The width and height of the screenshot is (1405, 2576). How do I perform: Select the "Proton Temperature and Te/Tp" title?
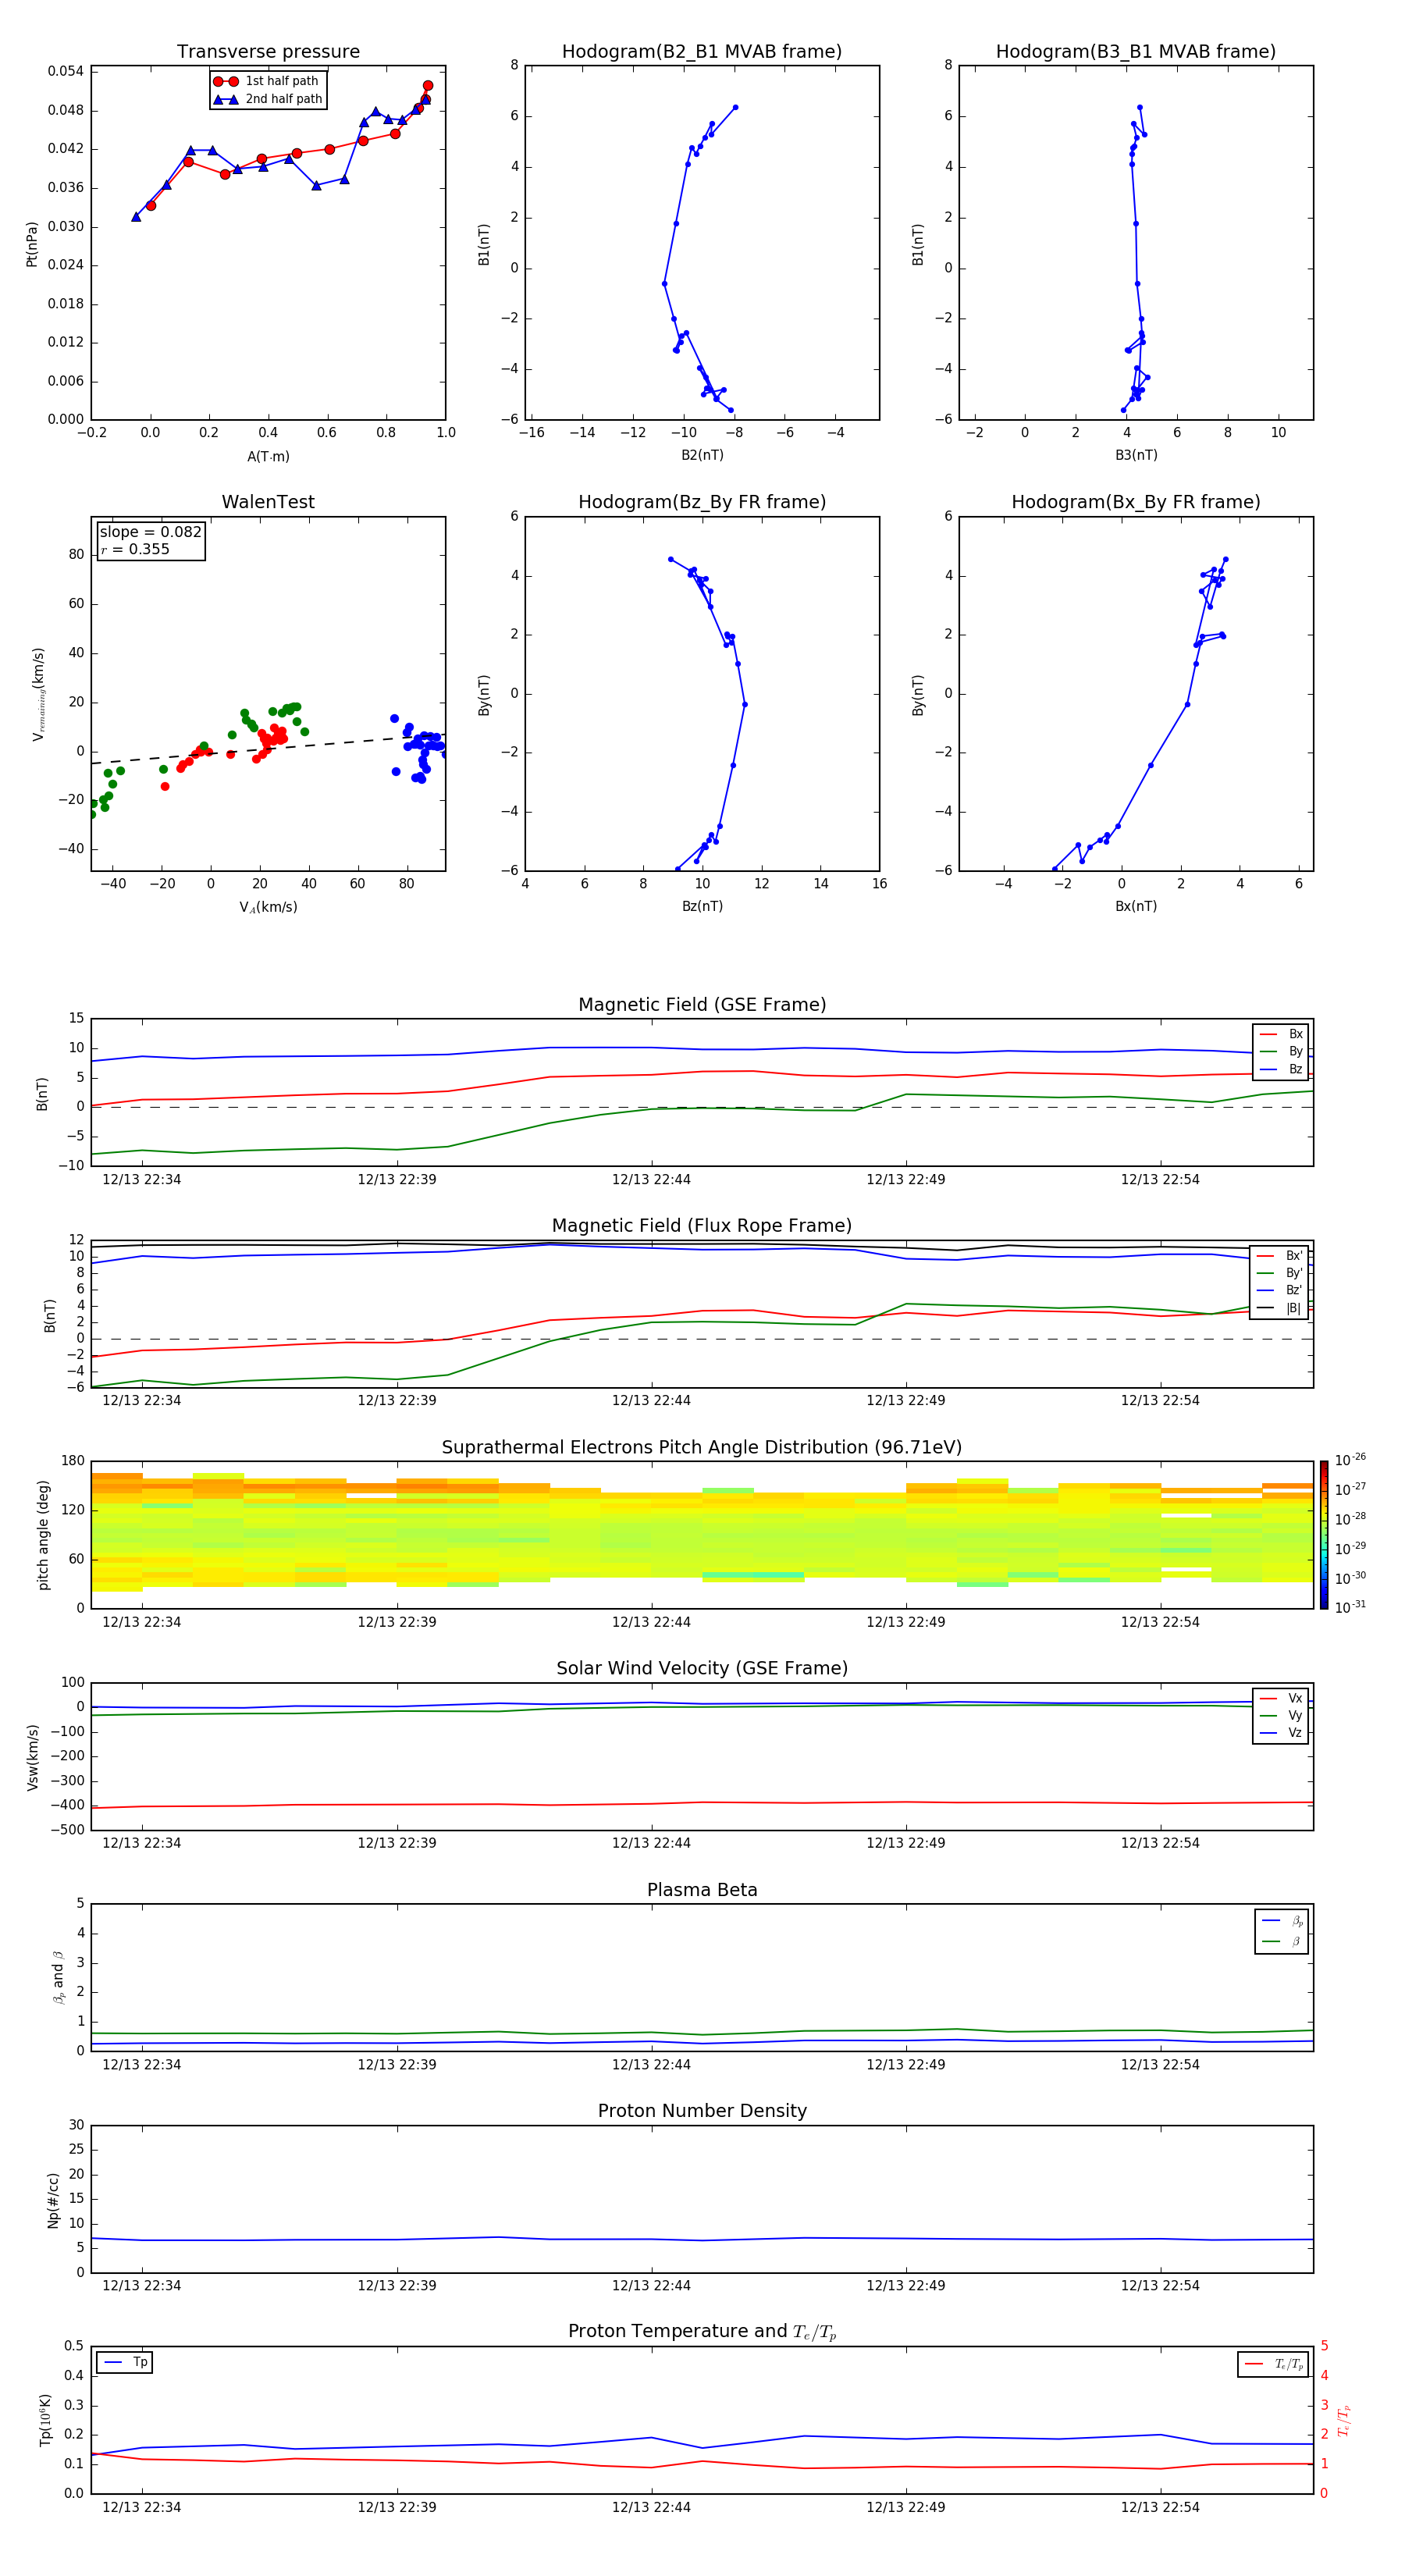(x=702, y=2332)
